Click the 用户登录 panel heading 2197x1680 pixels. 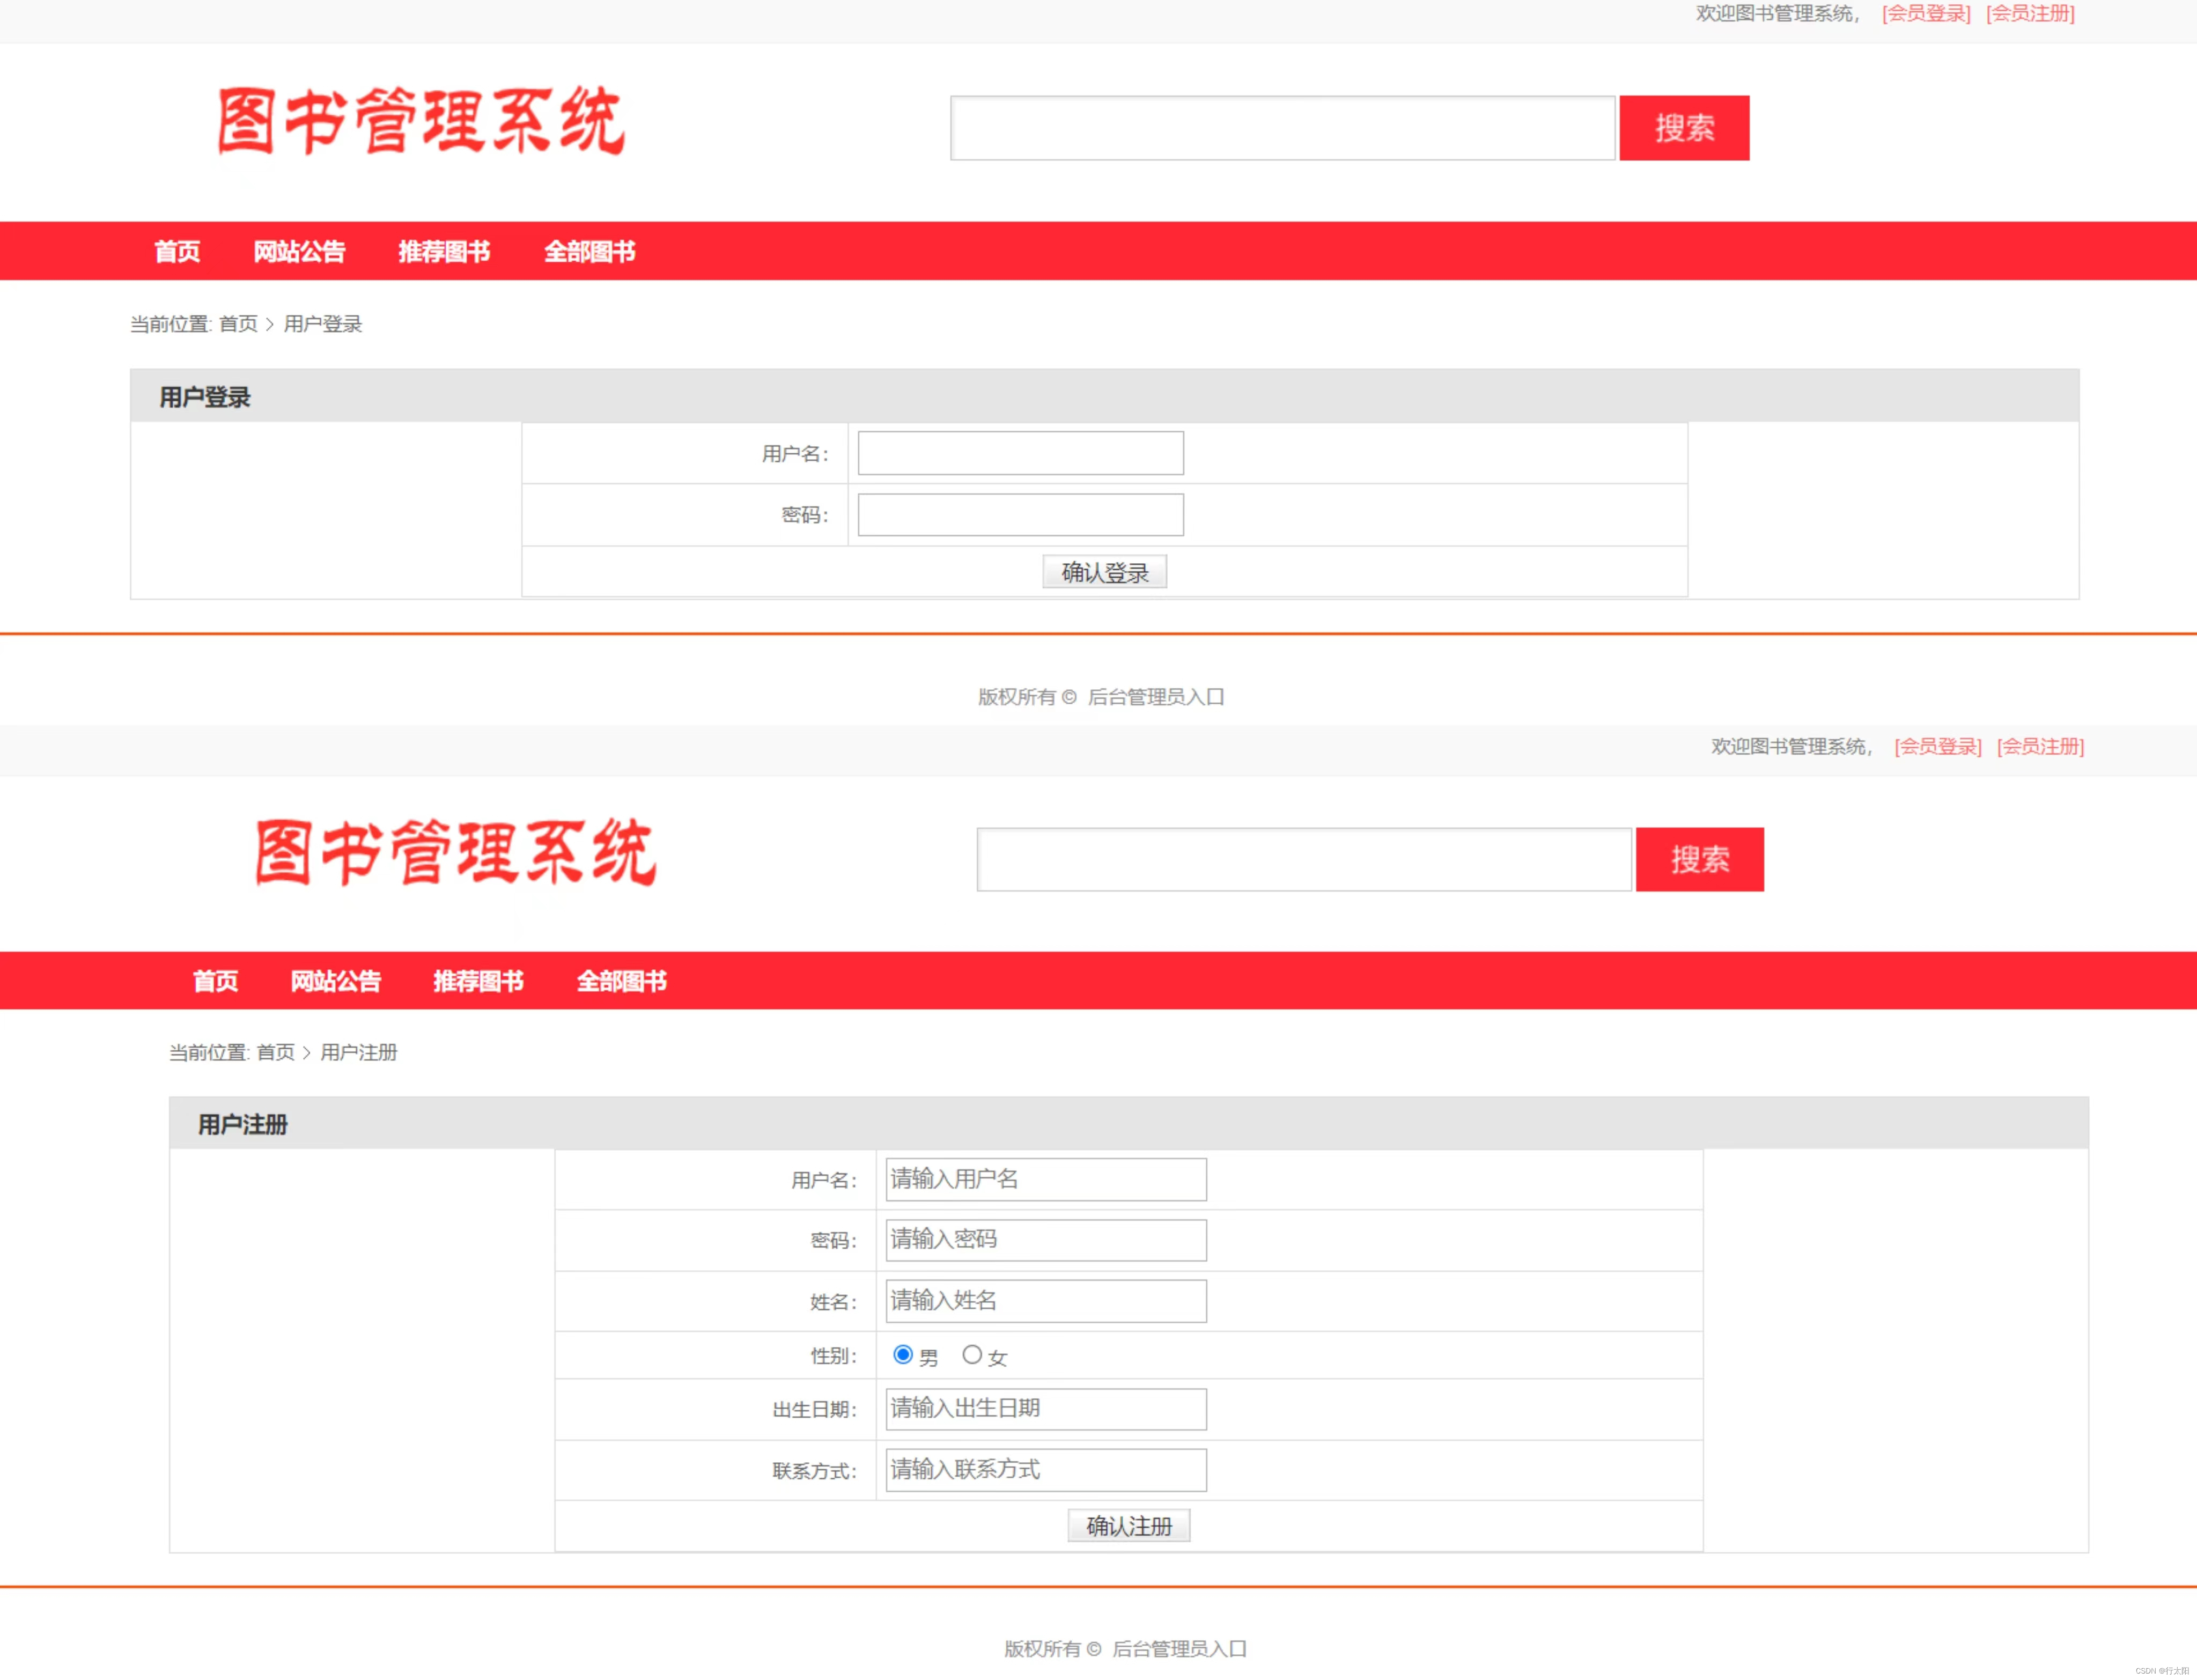click(x=205, y=397)
